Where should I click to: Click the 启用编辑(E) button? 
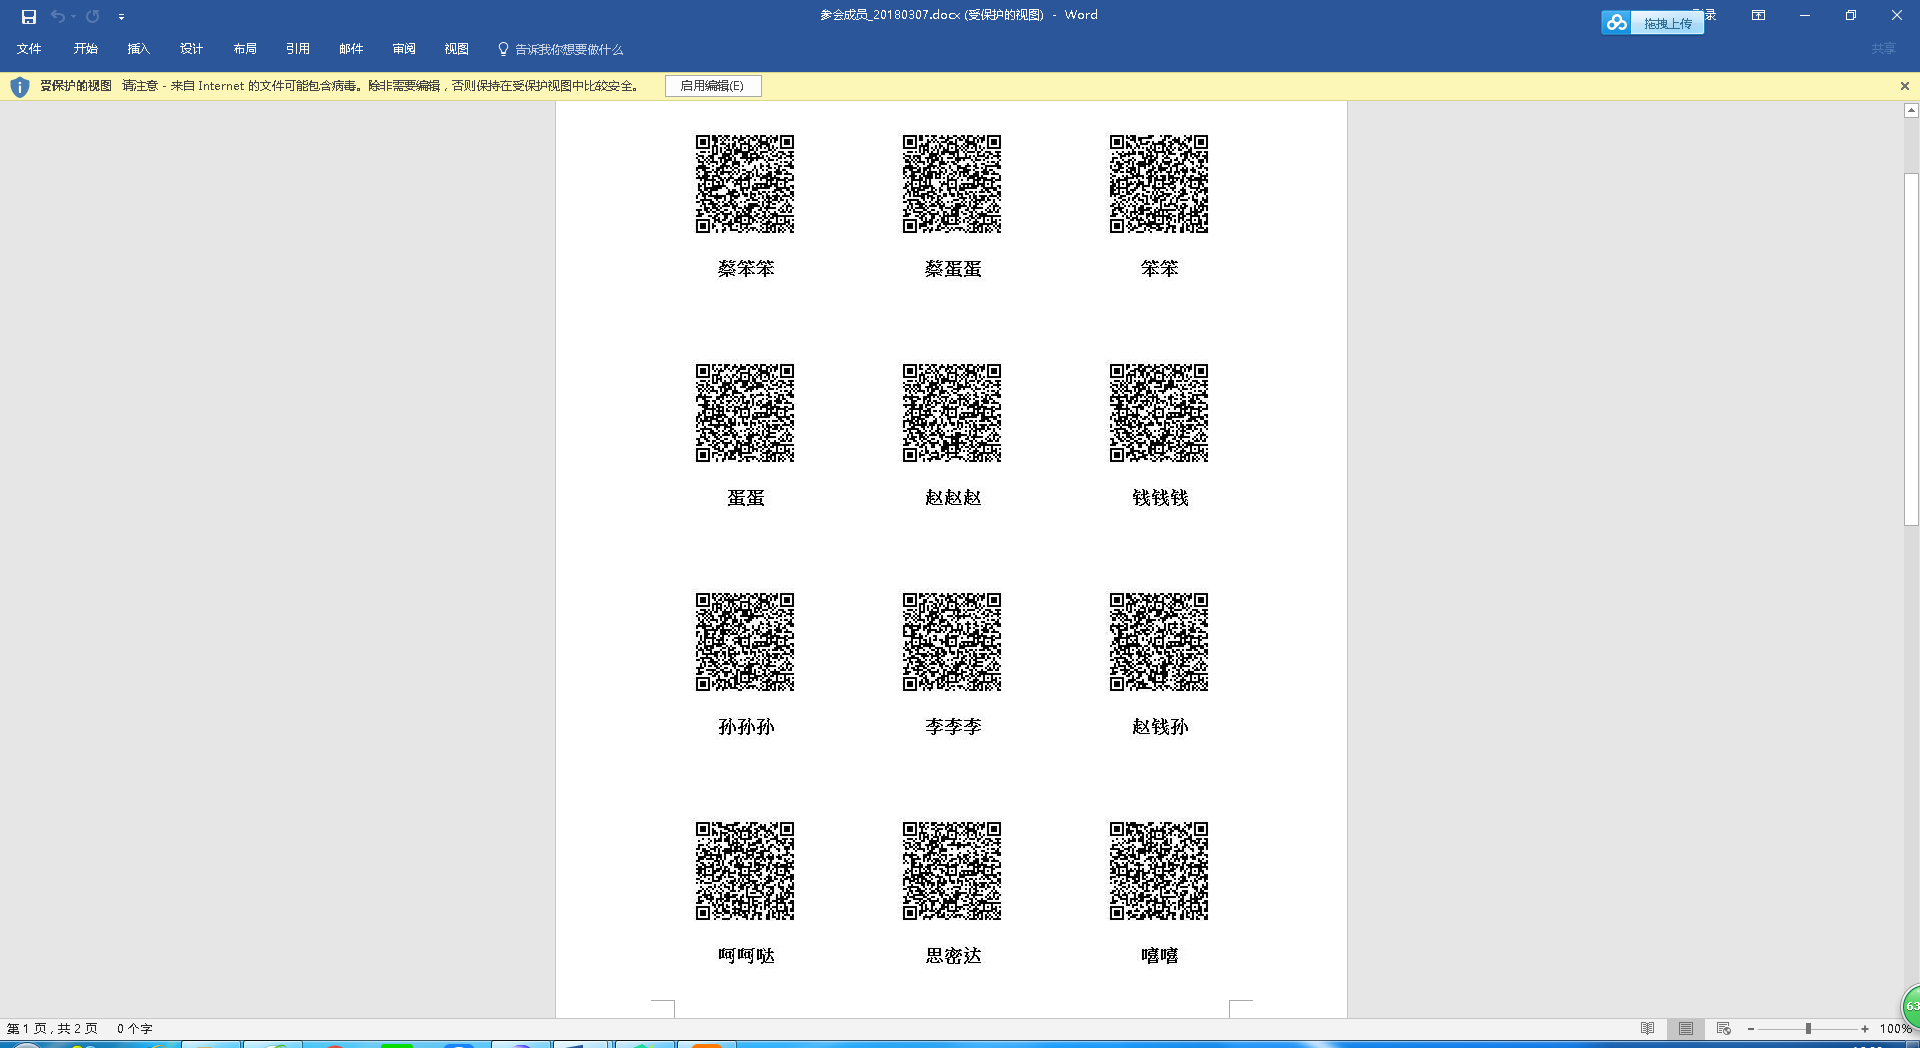pyautogui.click(x=713, y=86)
